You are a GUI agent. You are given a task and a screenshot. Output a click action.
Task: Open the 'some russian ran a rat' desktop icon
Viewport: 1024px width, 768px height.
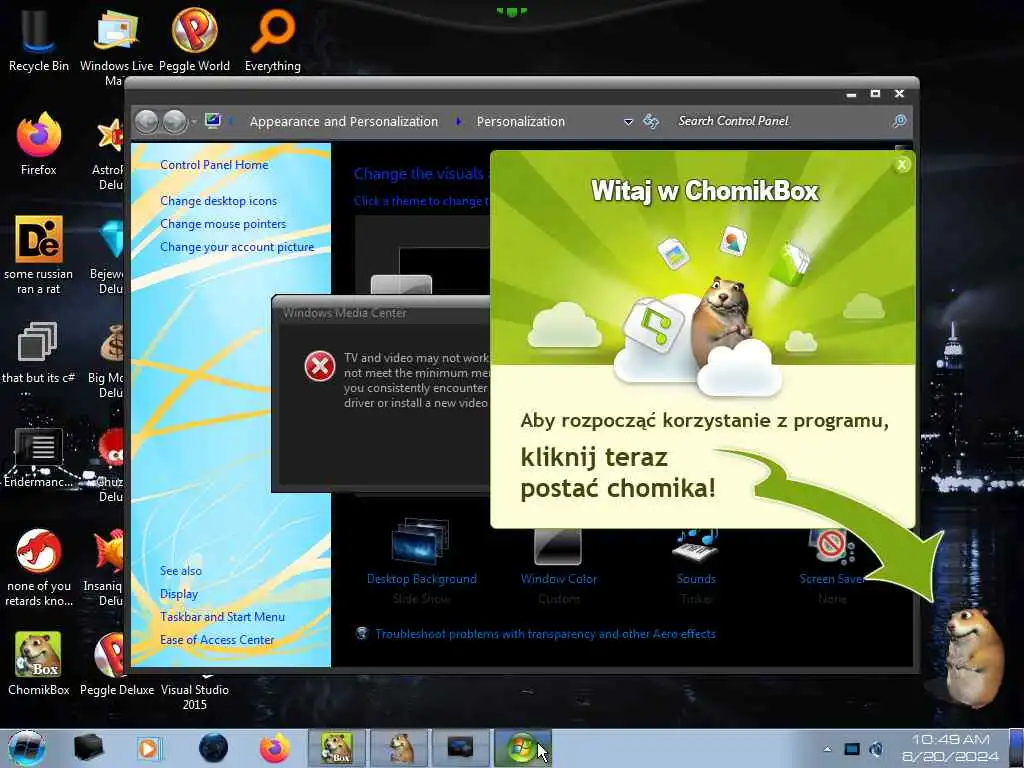point(38,255)
